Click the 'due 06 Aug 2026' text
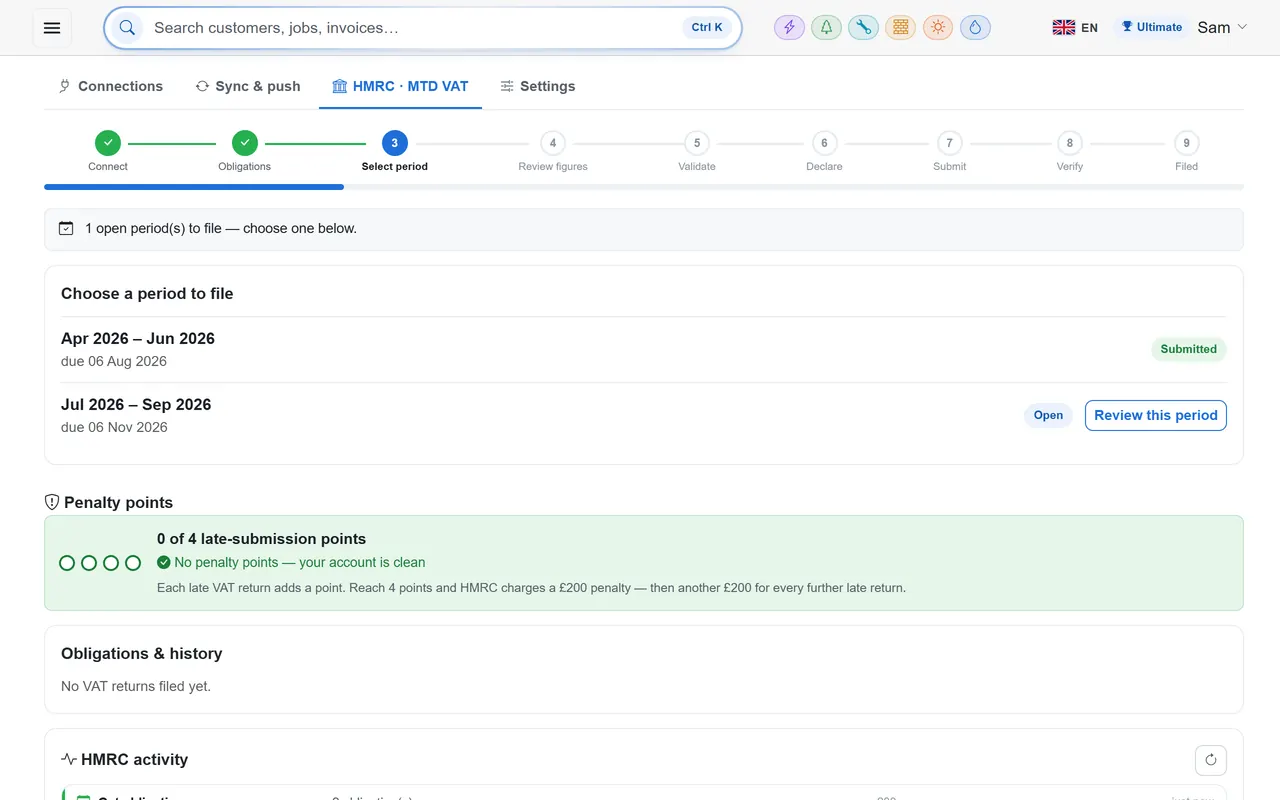Image resolution: width=1280 pixels, height=800 pixels. tap(114, 361)
